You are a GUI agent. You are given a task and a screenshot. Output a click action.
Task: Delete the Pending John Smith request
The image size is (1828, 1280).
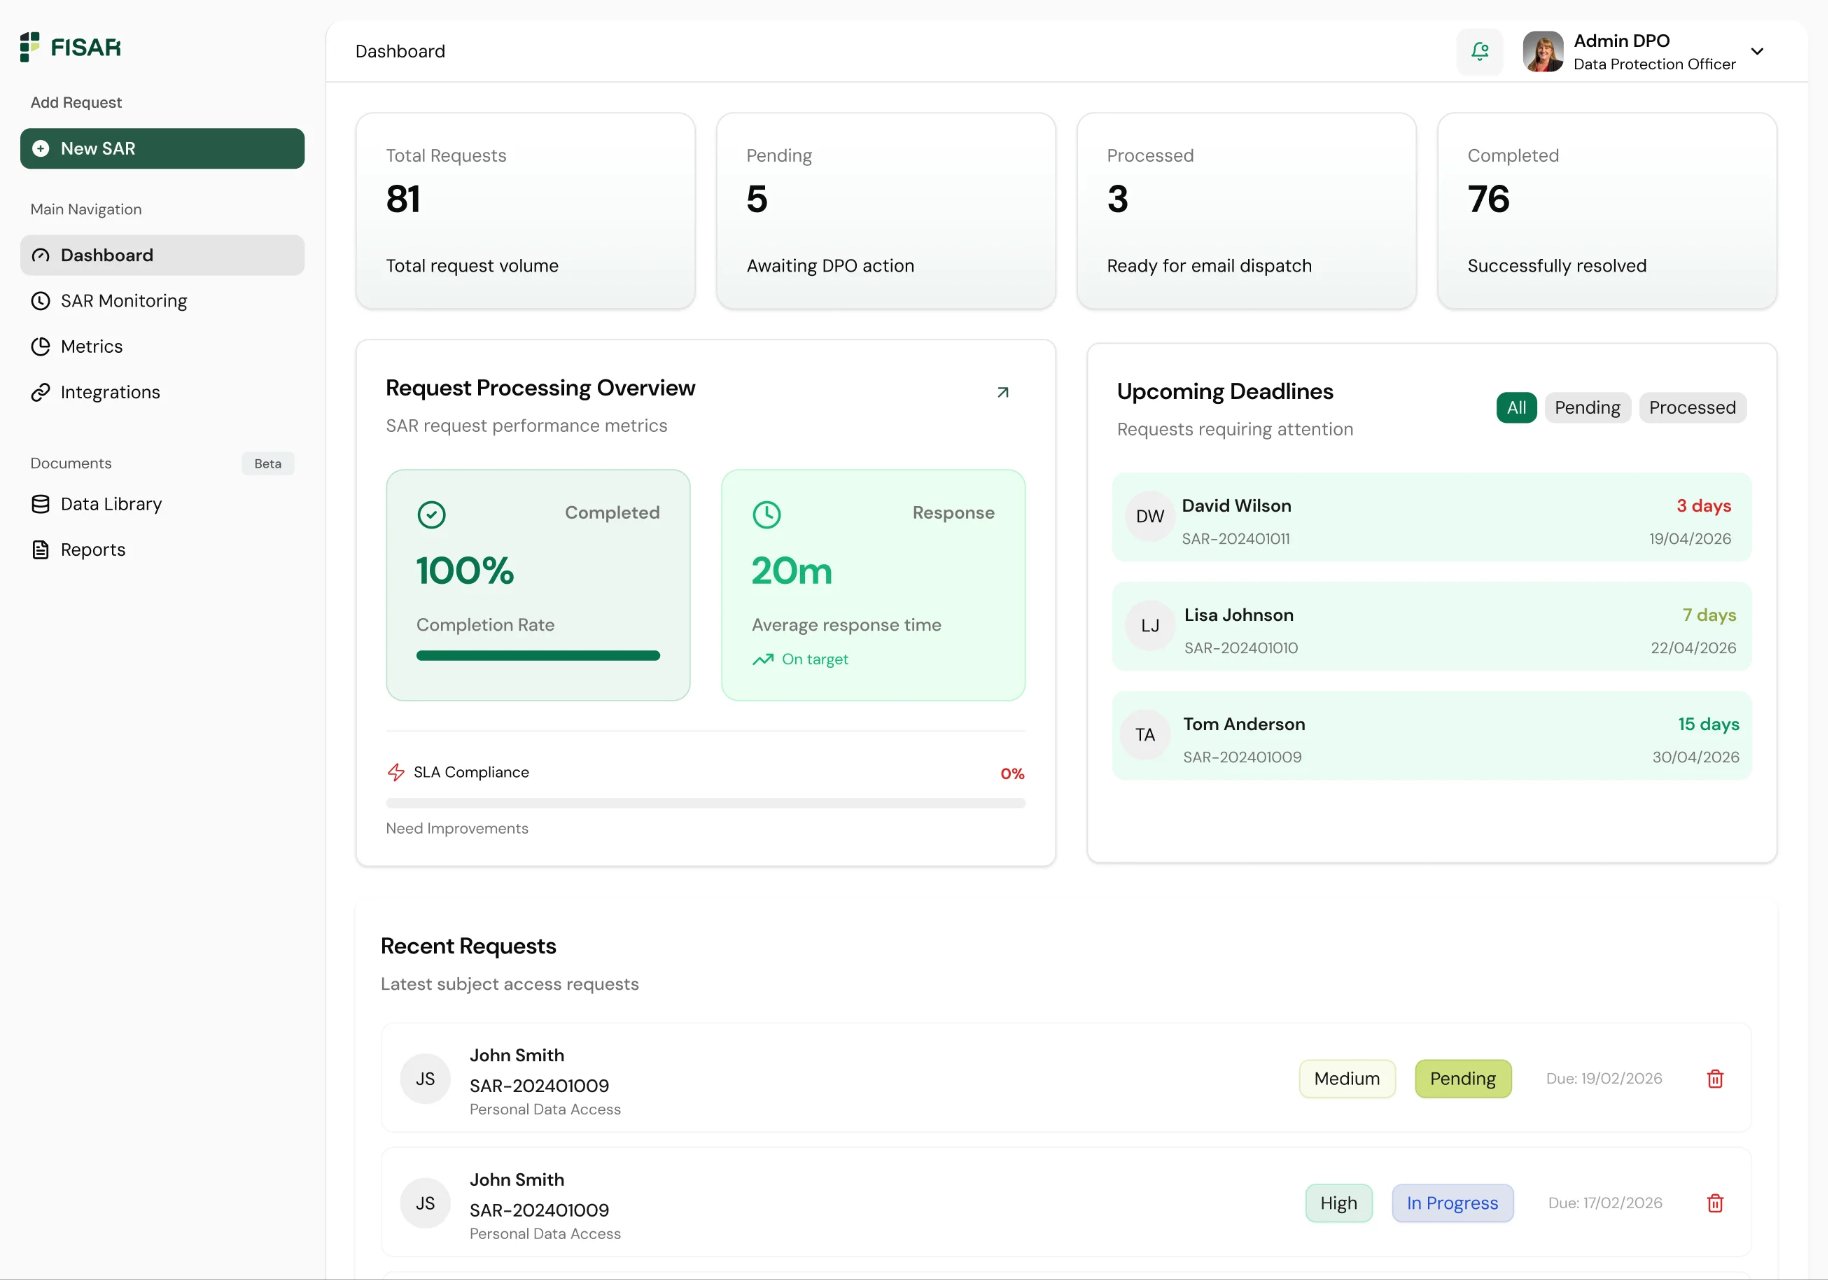[x=1715, y=1079]
